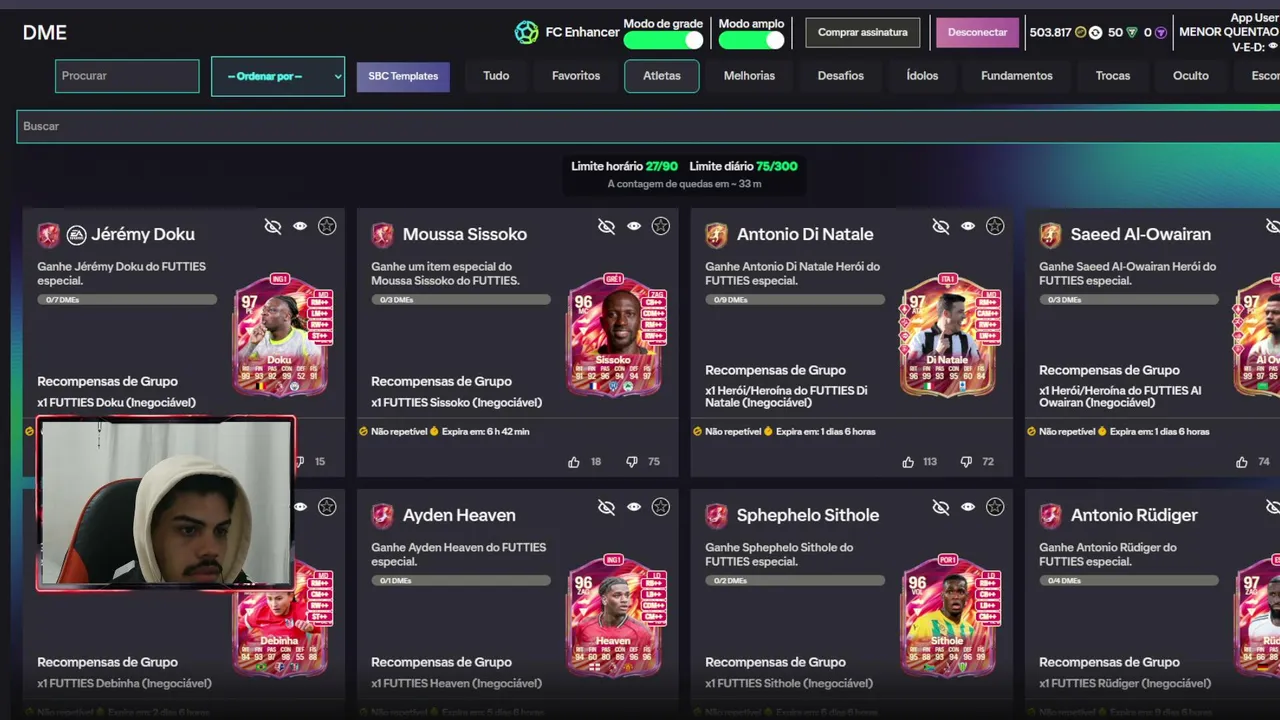Click the crossed-out eye icon on Antonio Di Natale card
This screenshot has height=720, width=1280.
click(941, 227)
